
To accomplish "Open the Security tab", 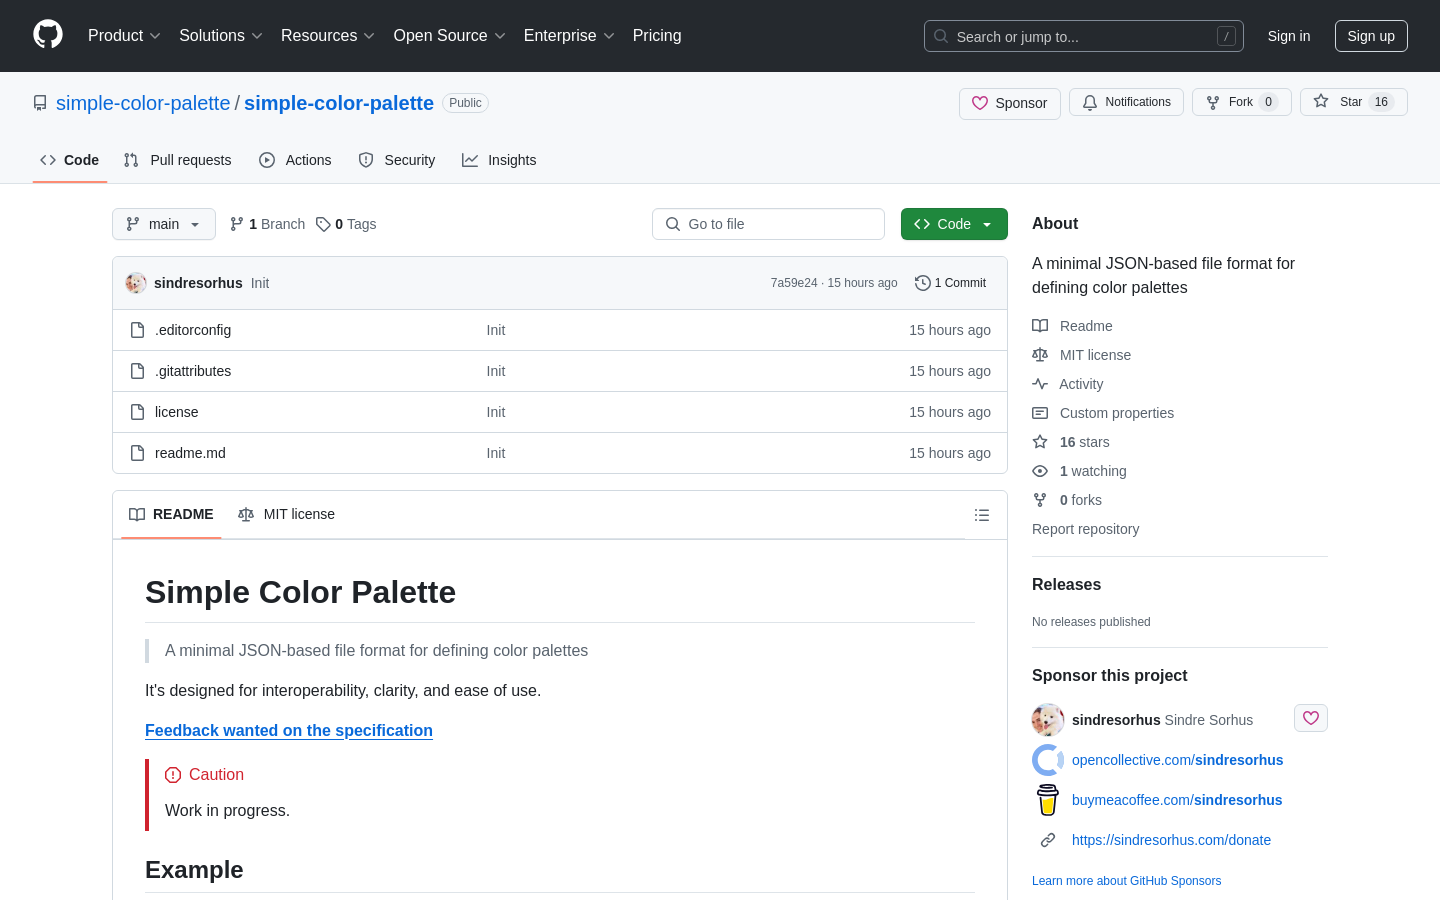I will click(397, 160).
